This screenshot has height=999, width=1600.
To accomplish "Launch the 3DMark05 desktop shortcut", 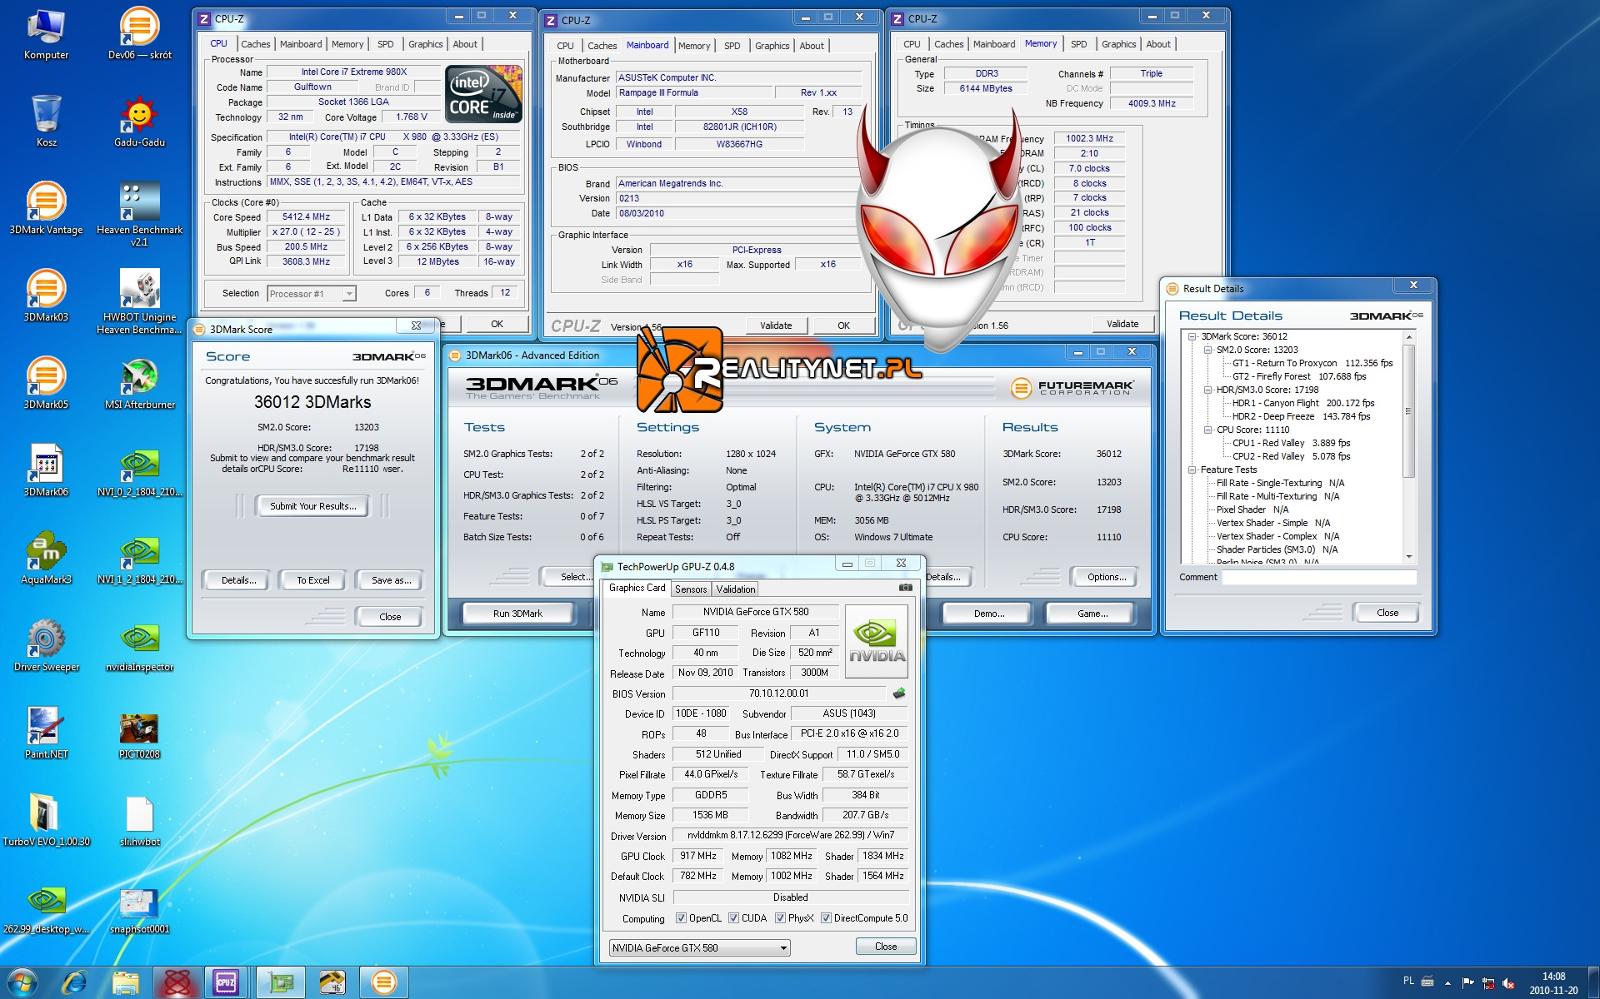I will 46,383.
